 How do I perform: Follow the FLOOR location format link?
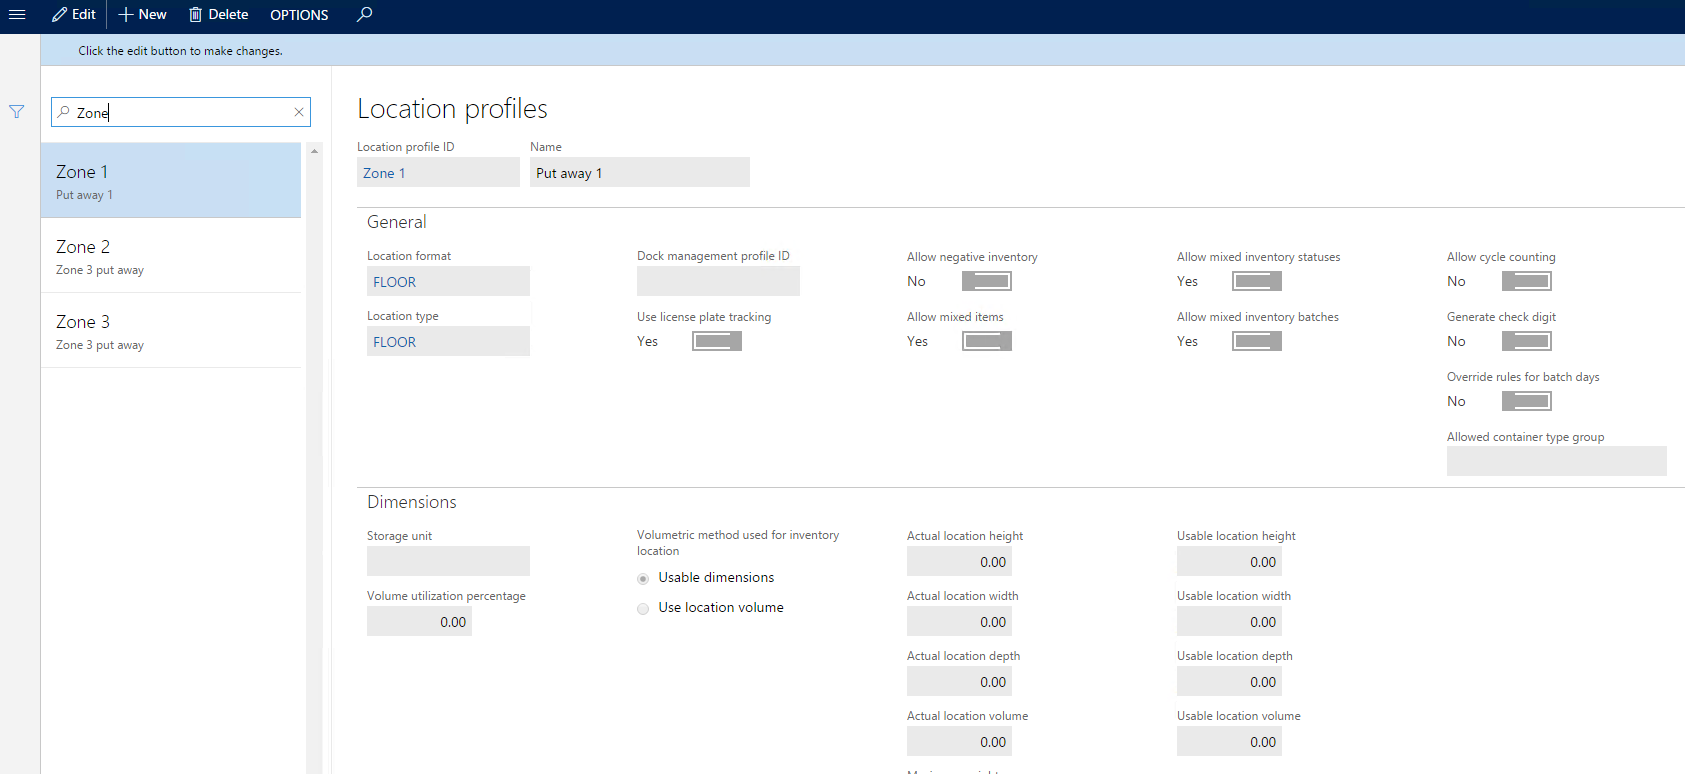point(395,282)
